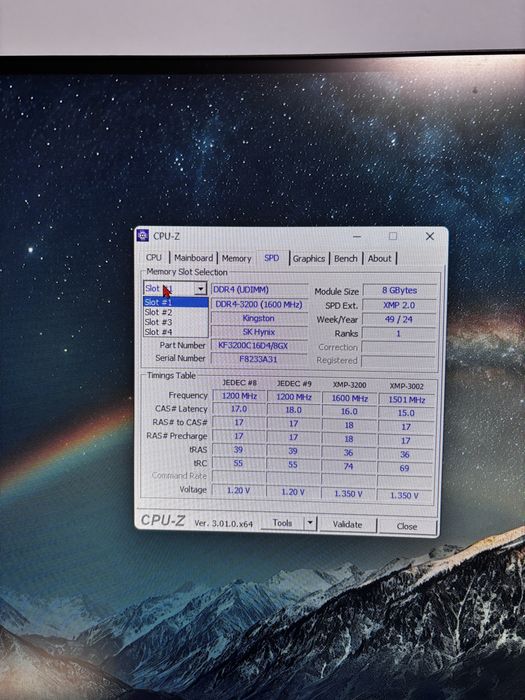Click the DDR4 (UDIMM) field
Image resolution: width=525 pixels, height=700 pixels.
click(259, 290)
